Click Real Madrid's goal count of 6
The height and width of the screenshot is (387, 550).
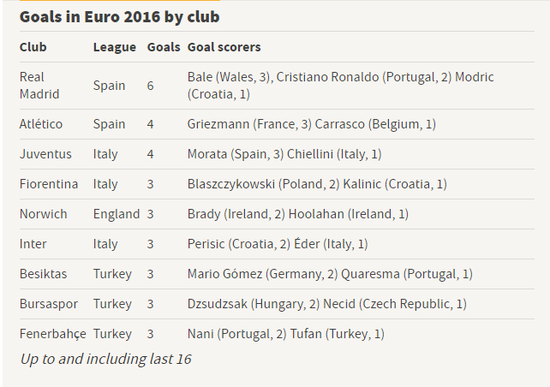[x=150, y=86]
